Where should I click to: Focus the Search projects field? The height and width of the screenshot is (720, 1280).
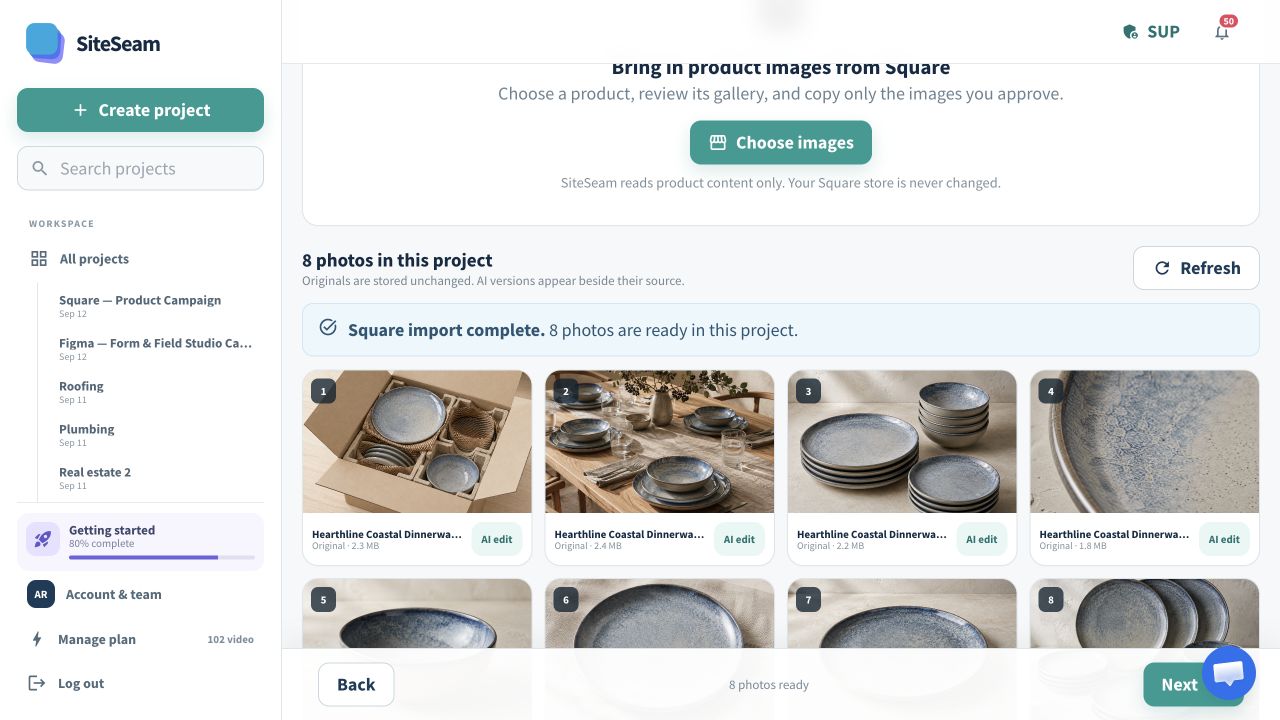[140, 169]
